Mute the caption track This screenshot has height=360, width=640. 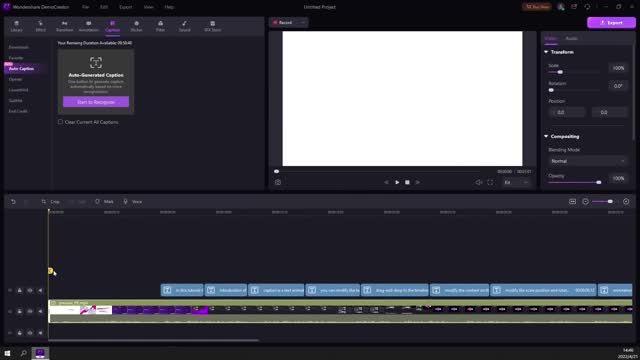(x=40, y=290)
